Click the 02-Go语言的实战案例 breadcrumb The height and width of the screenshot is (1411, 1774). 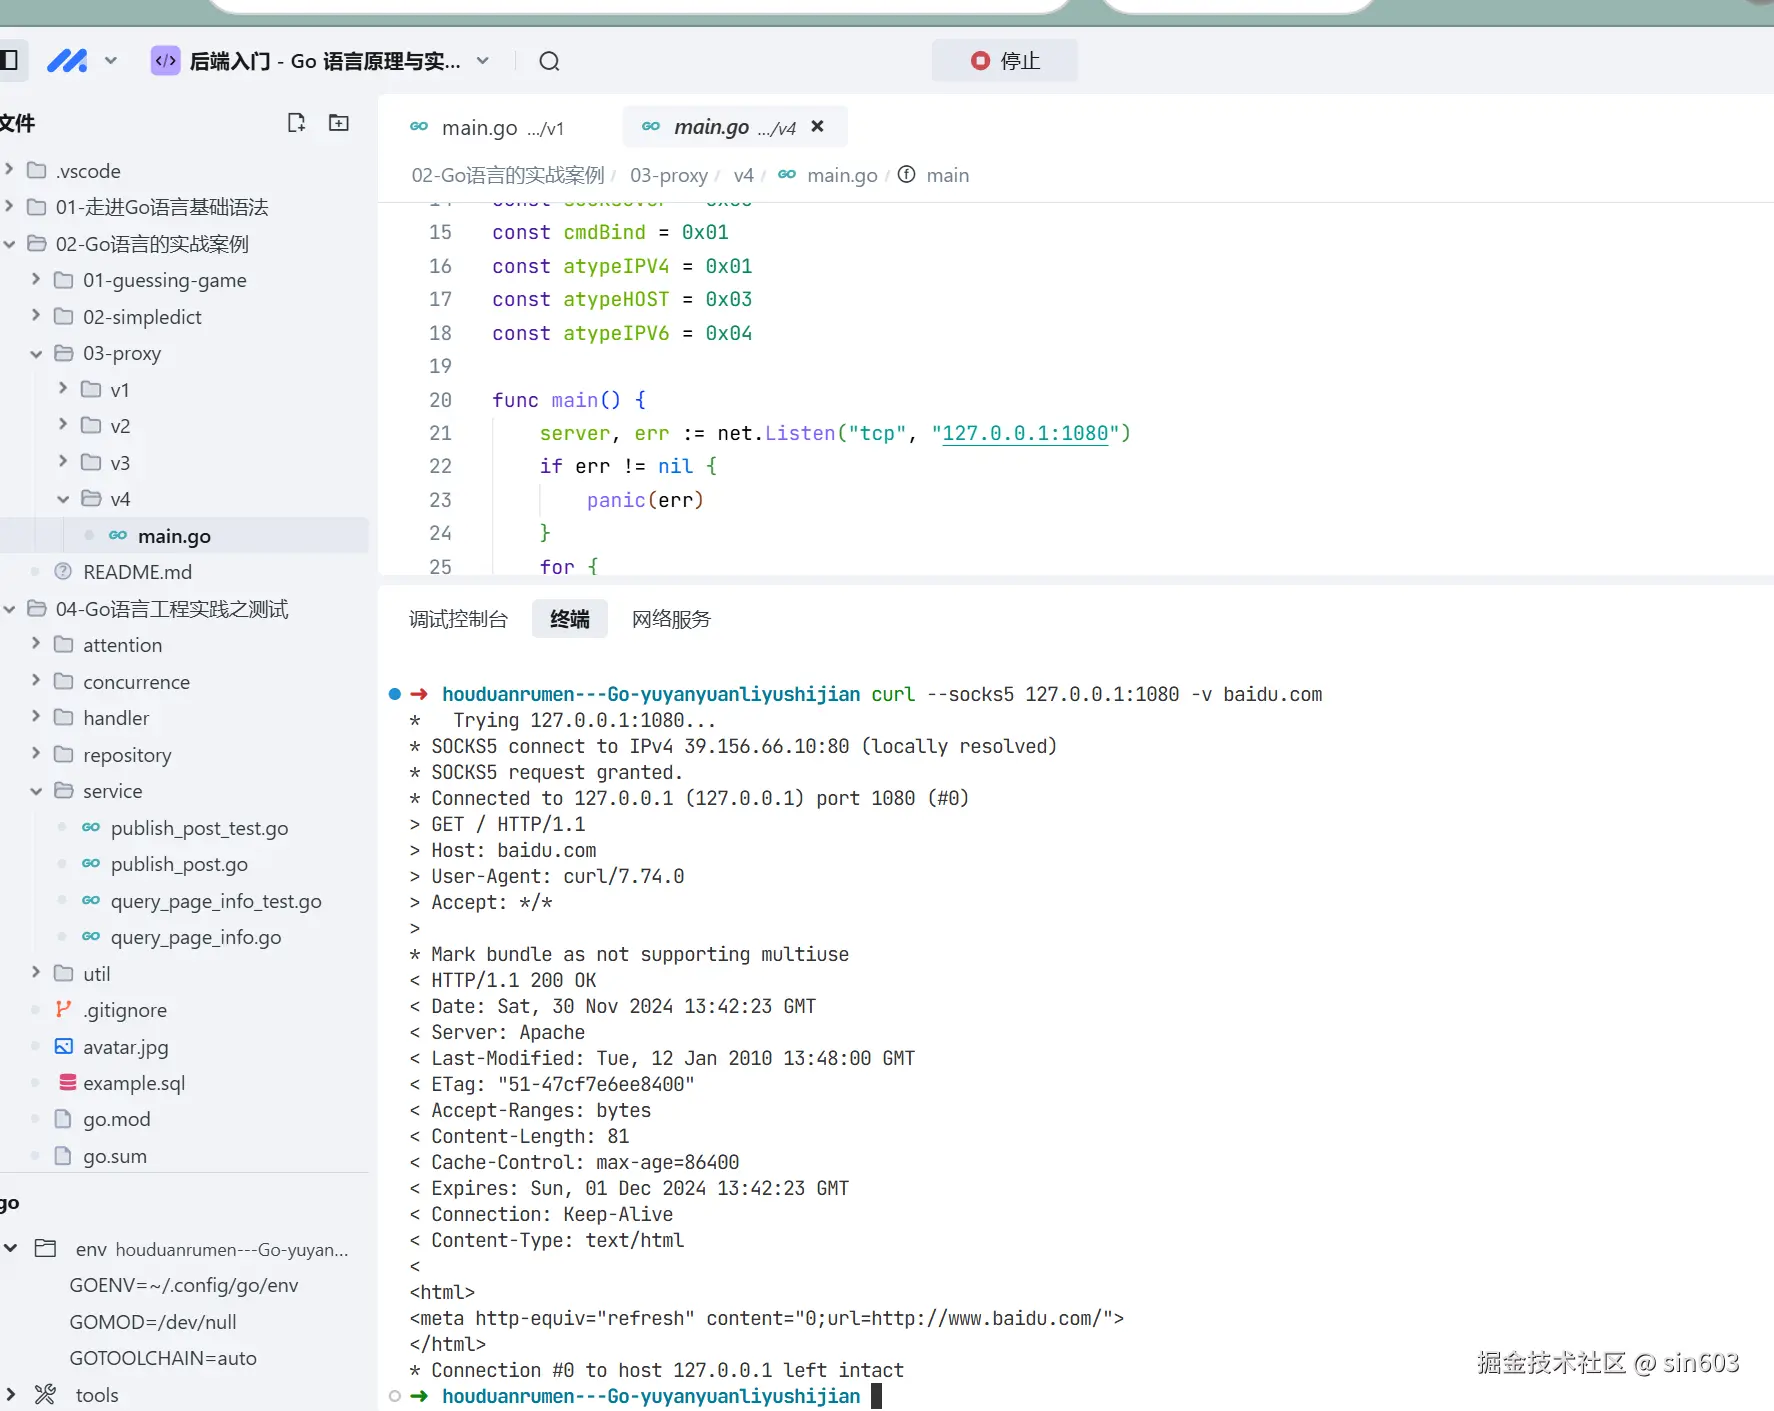coord(508,175)
